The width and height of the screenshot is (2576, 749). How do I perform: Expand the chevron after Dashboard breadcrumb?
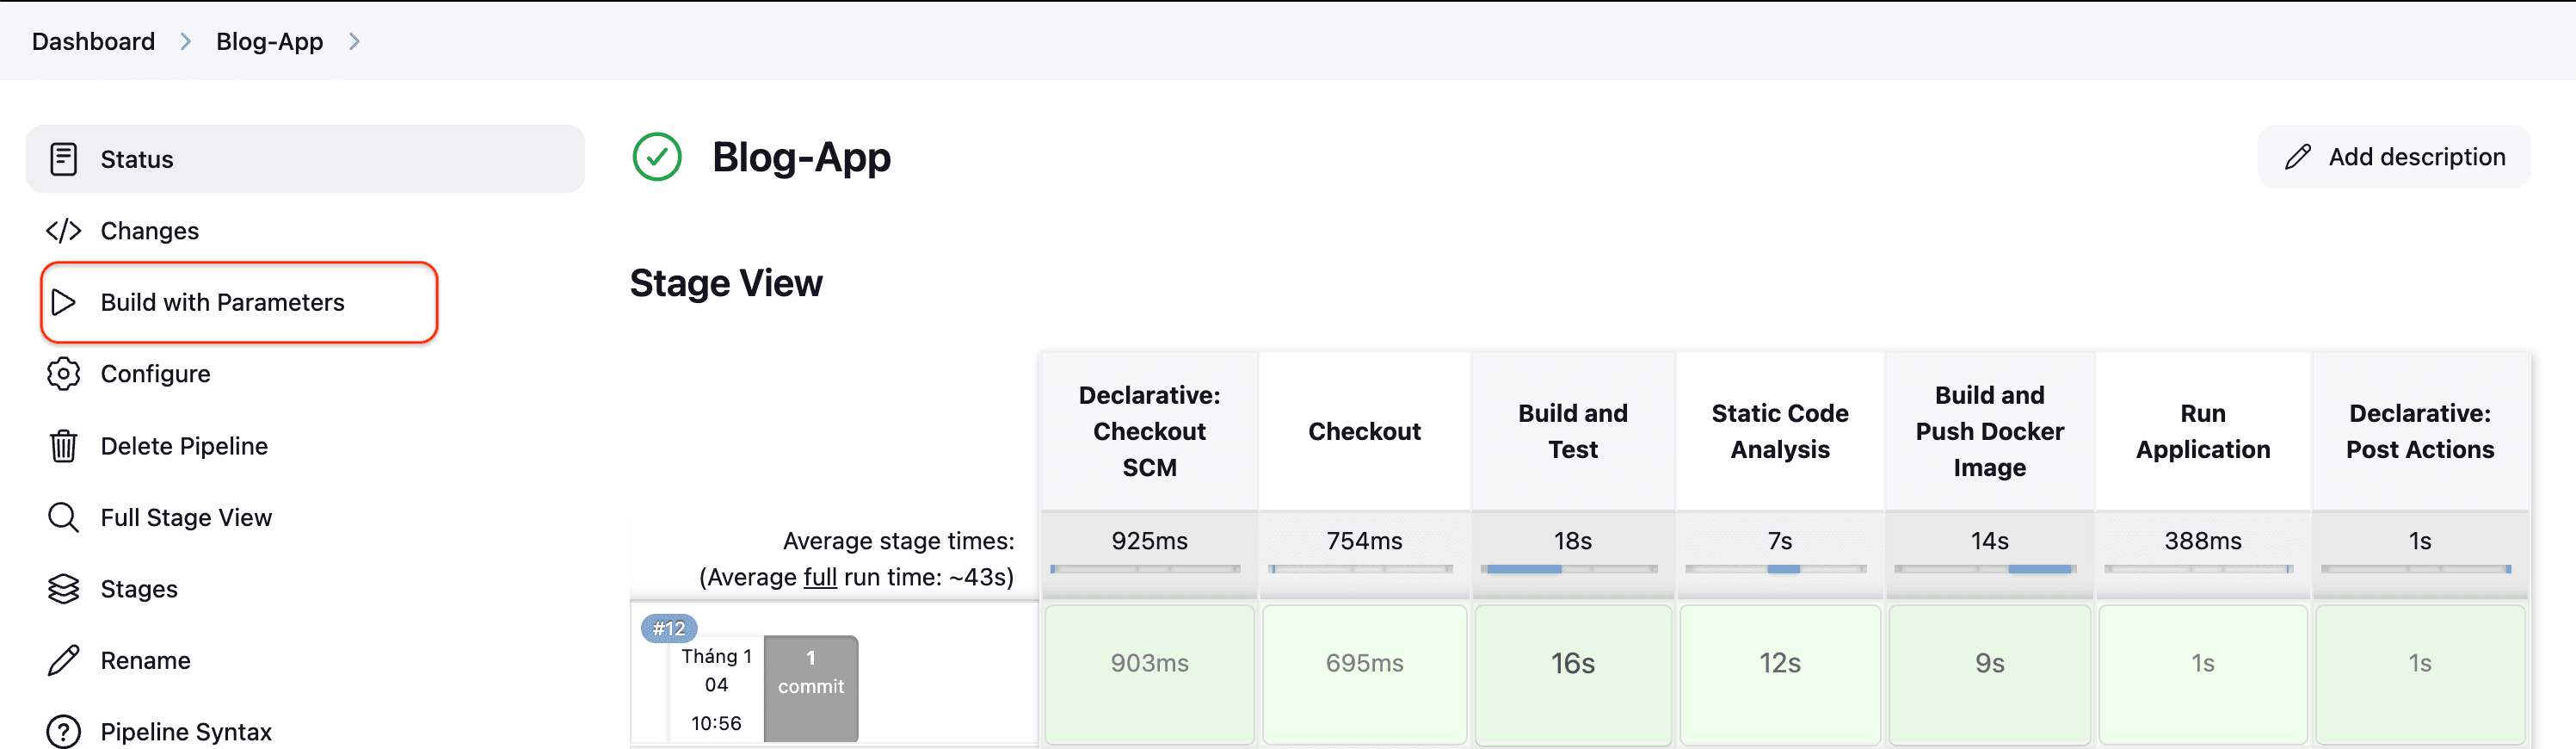186,41
